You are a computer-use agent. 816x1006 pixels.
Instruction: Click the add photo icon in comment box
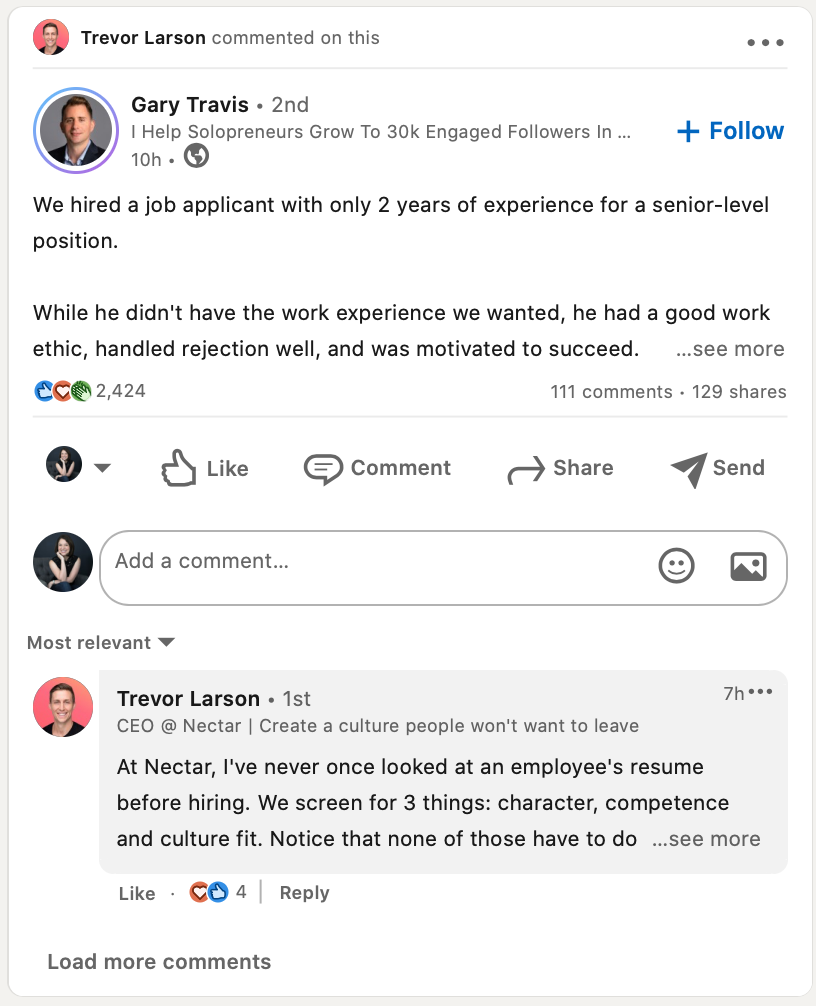748,566
